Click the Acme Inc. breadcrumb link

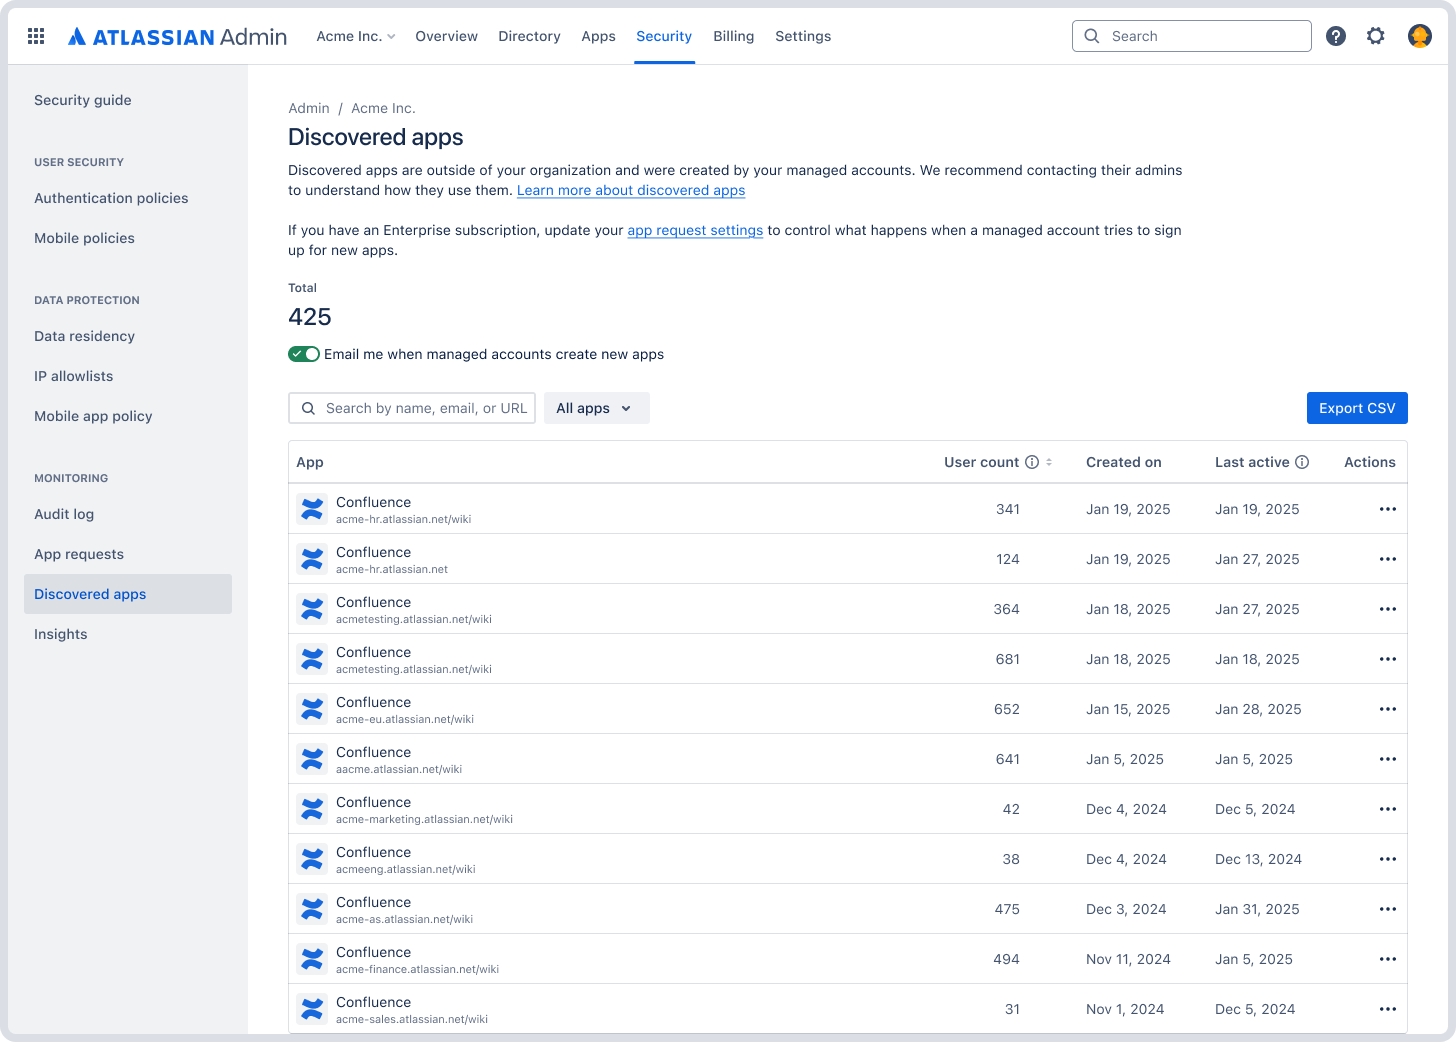click(383, 108)
